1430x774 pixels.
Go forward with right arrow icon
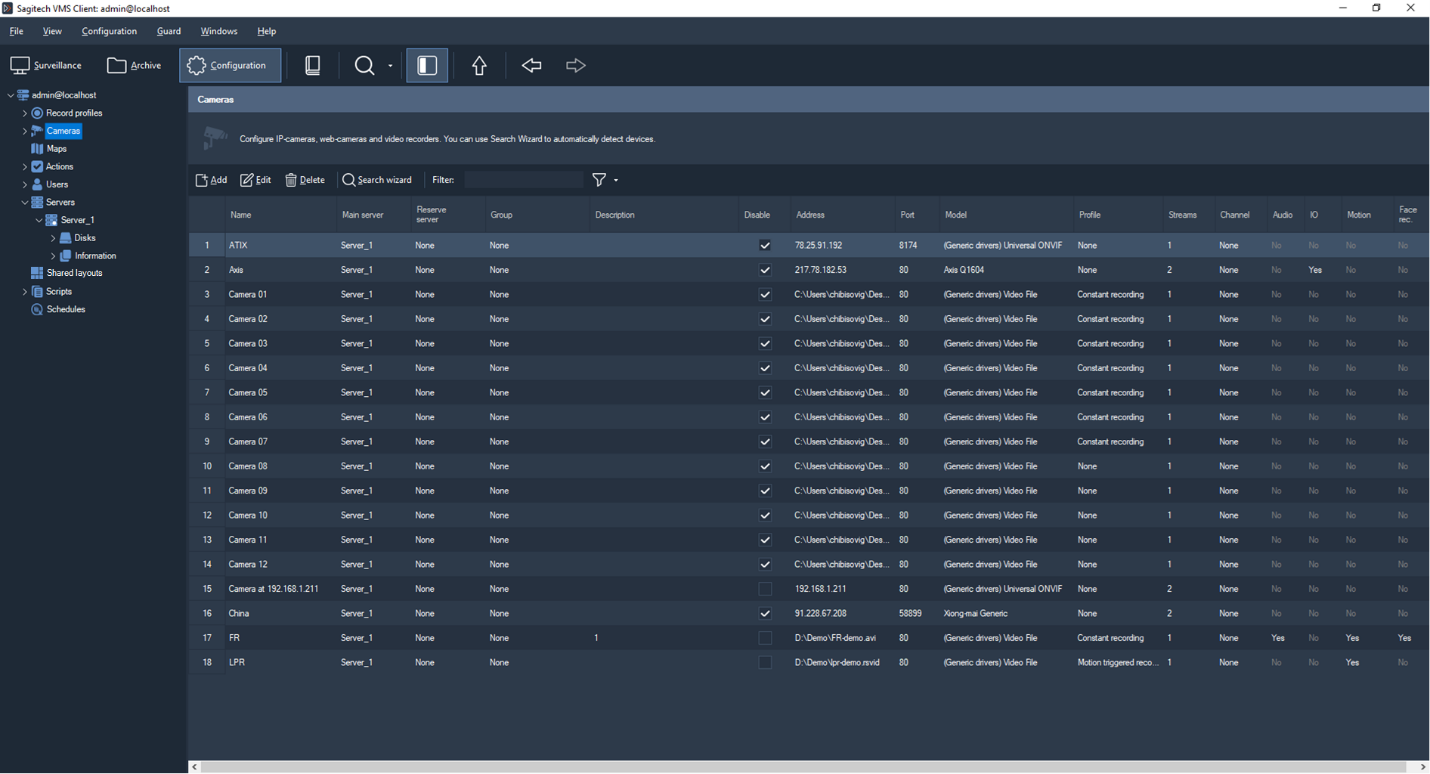coord(575,65)
